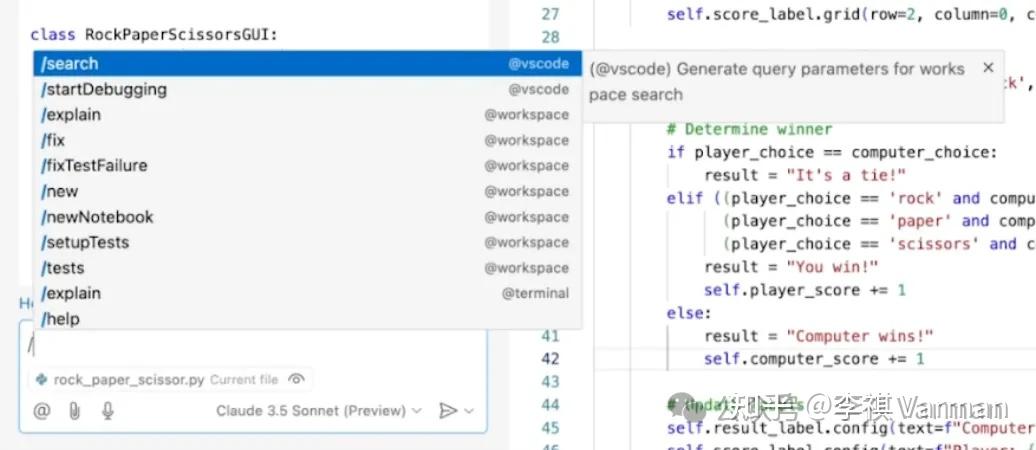1036x450 pixels.
Task: Click line number 42 in the editor gutter
Action: (x=550, y=359)
